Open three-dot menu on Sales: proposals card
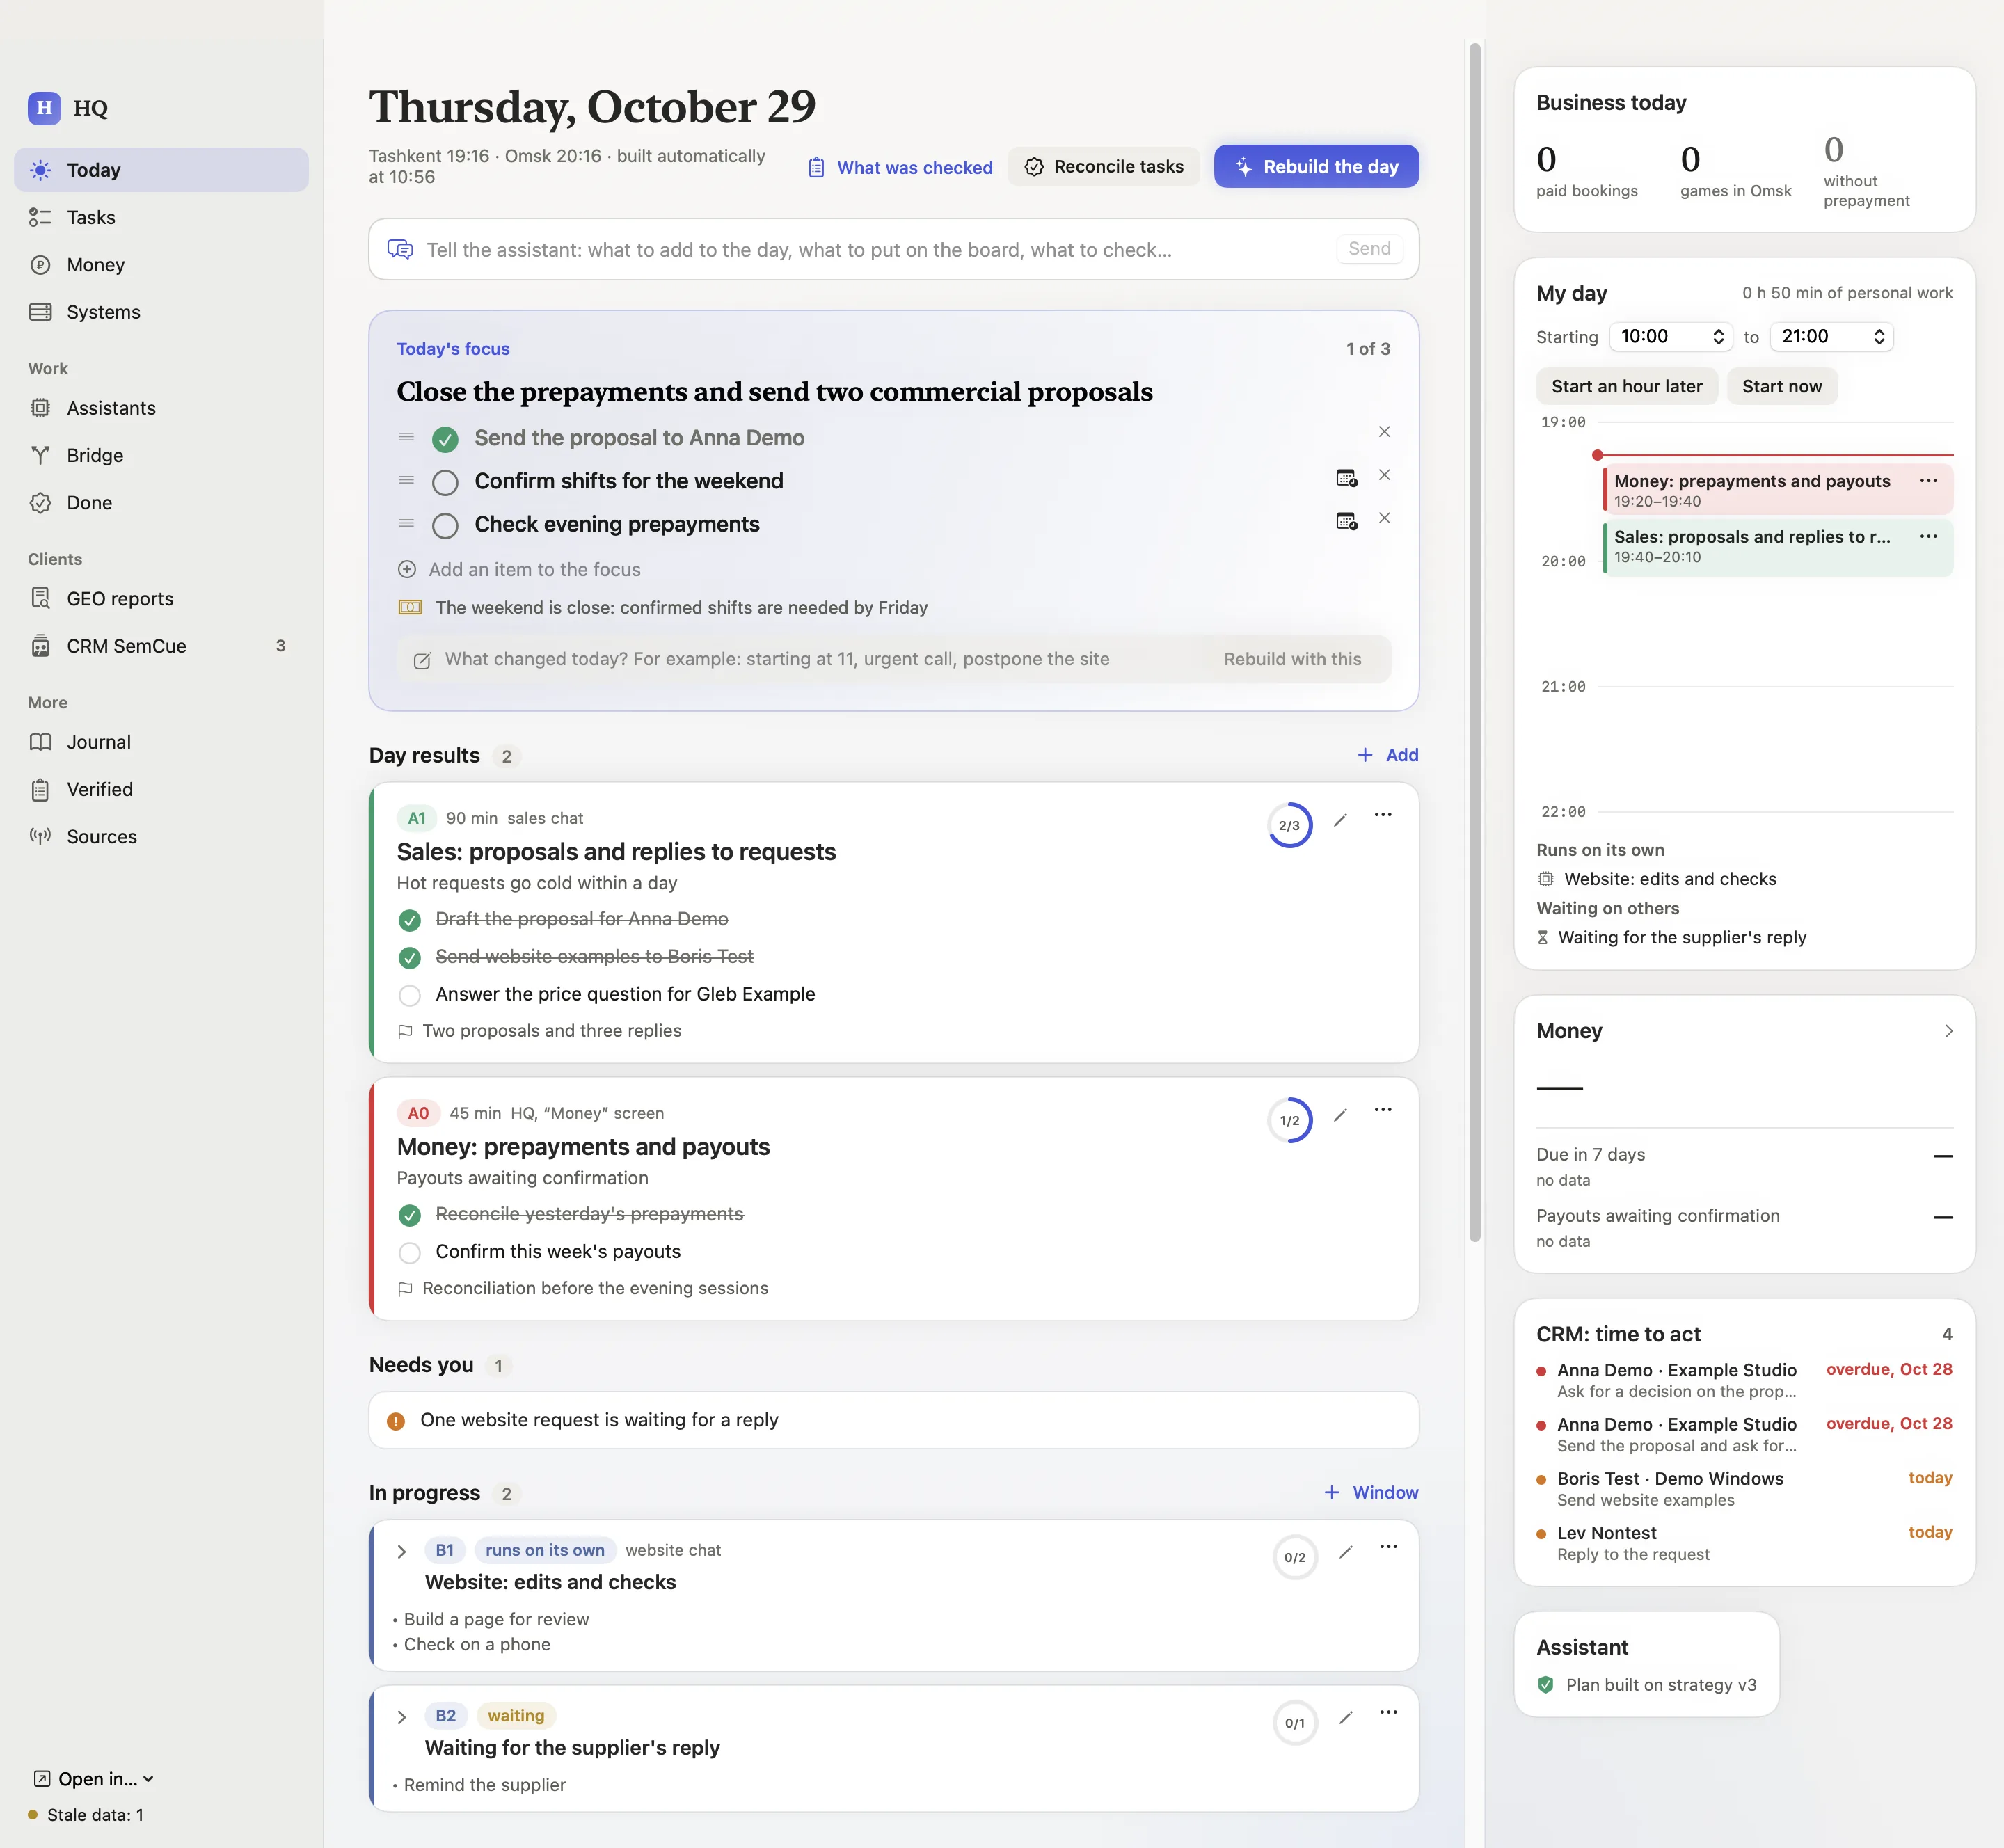 coord(1383,815)
